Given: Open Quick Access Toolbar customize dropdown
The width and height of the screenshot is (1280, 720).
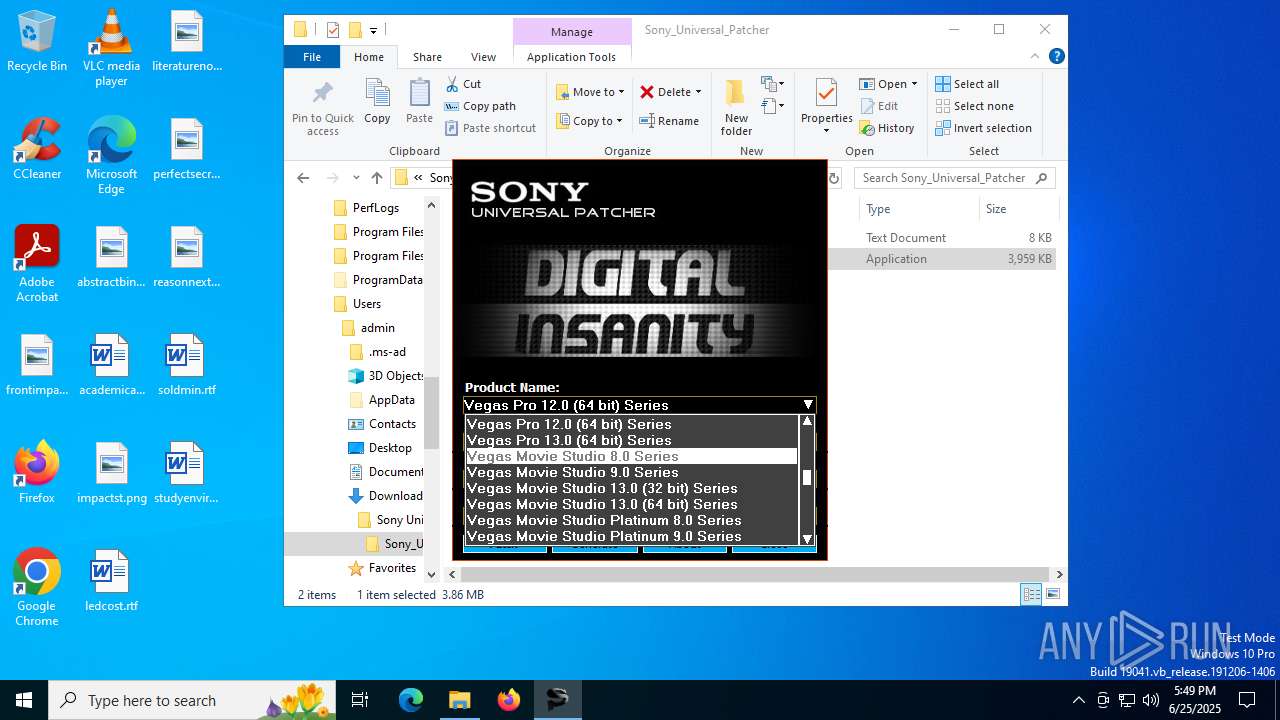Looking at the screenshot, I should (x=373, y=30).
